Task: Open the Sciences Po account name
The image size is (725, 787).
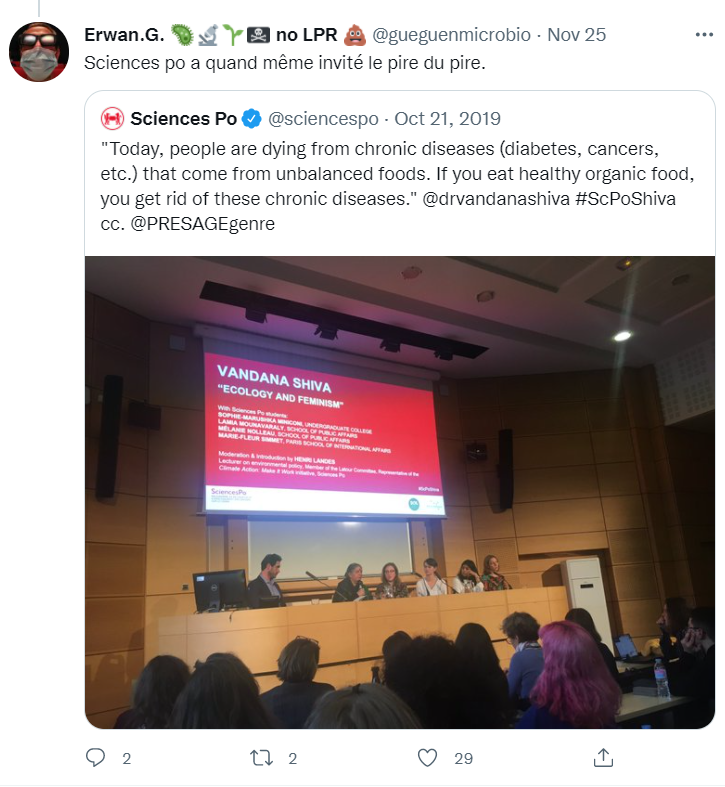Action: (183, 119)
